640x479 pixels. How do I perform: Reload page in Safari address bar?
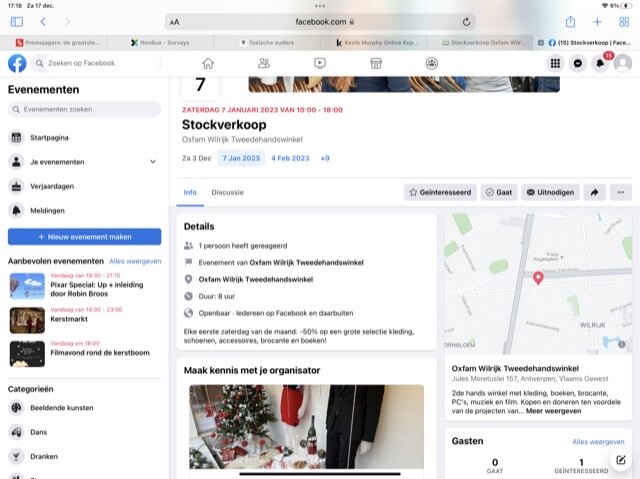[x=467, y=21]
